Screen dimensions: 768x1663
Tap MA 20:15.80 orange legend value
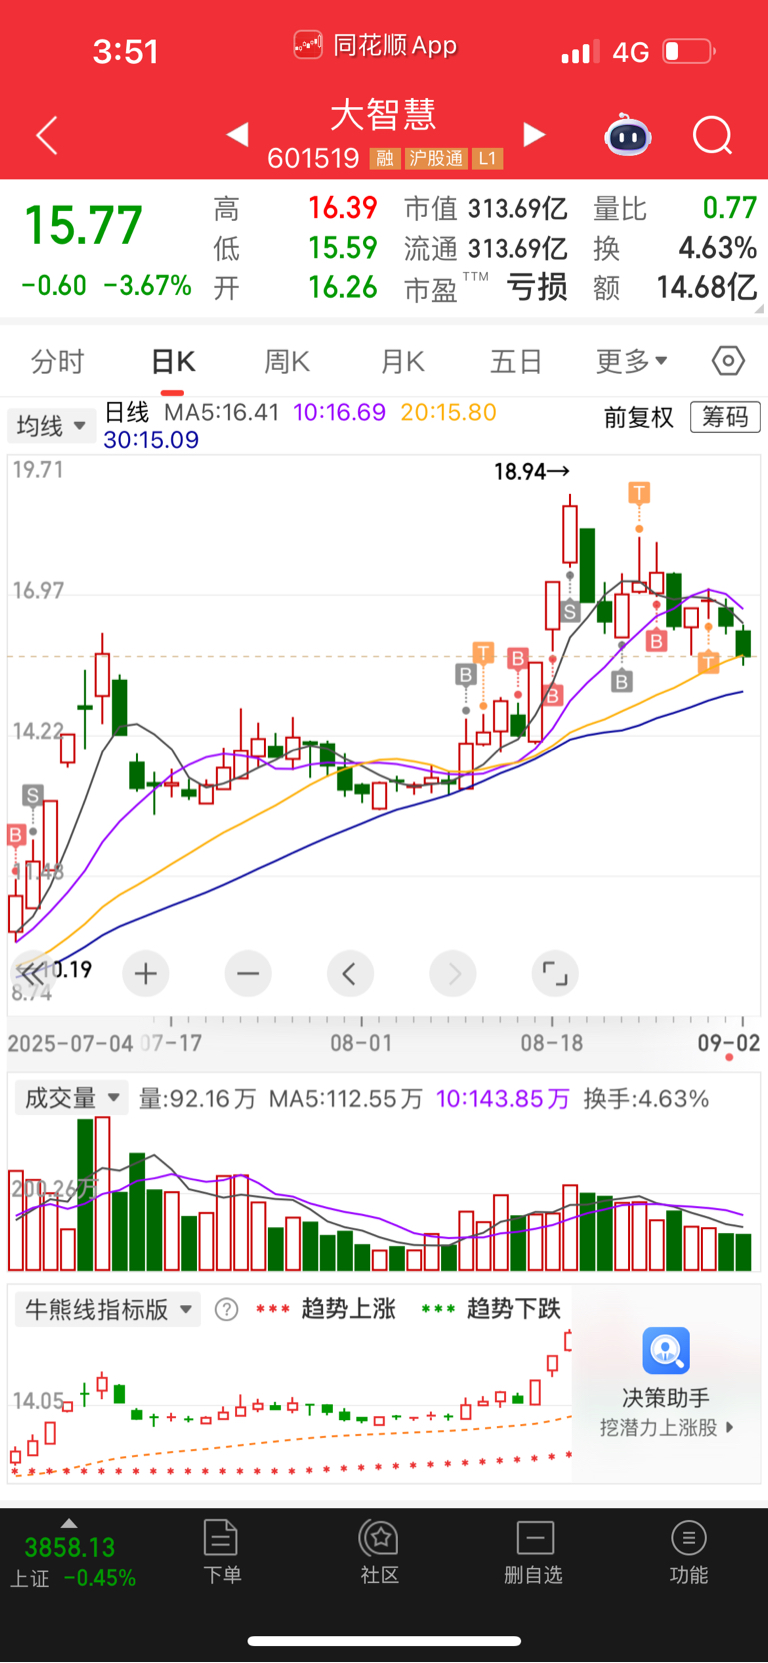point(448,413)
